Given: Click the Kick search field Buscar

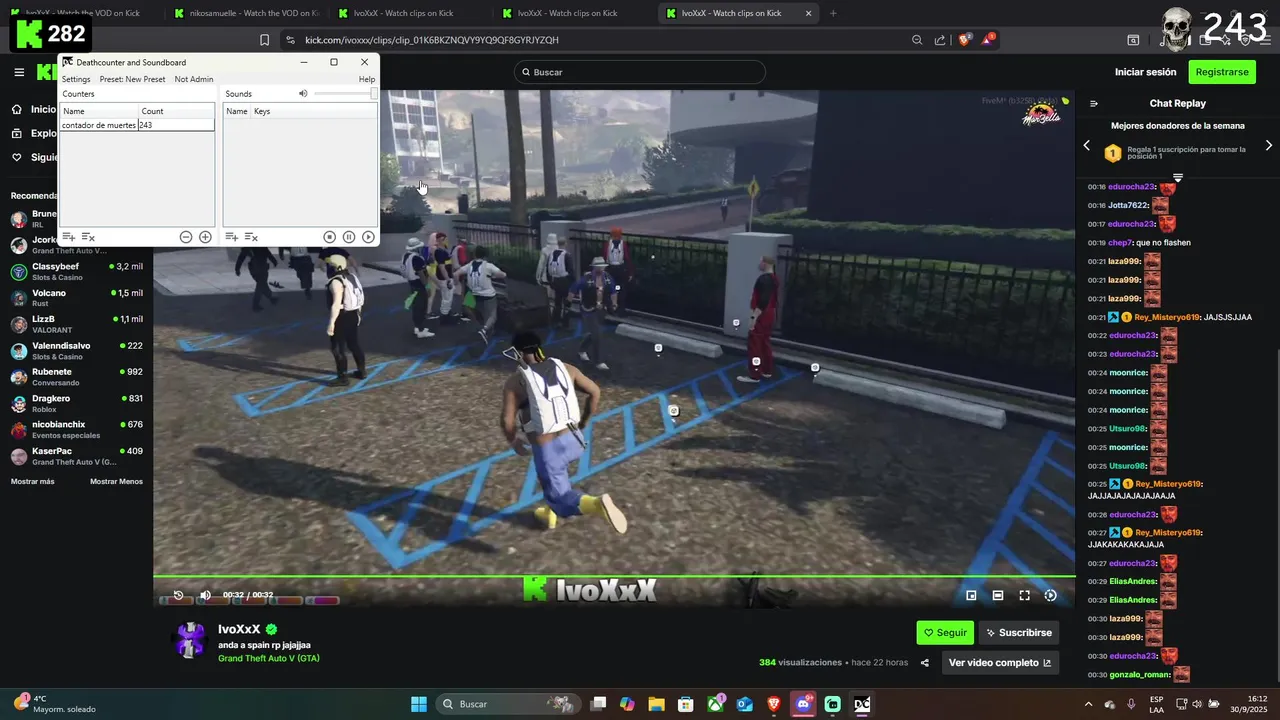Looking at the screenshot, I should click(640, 72).
